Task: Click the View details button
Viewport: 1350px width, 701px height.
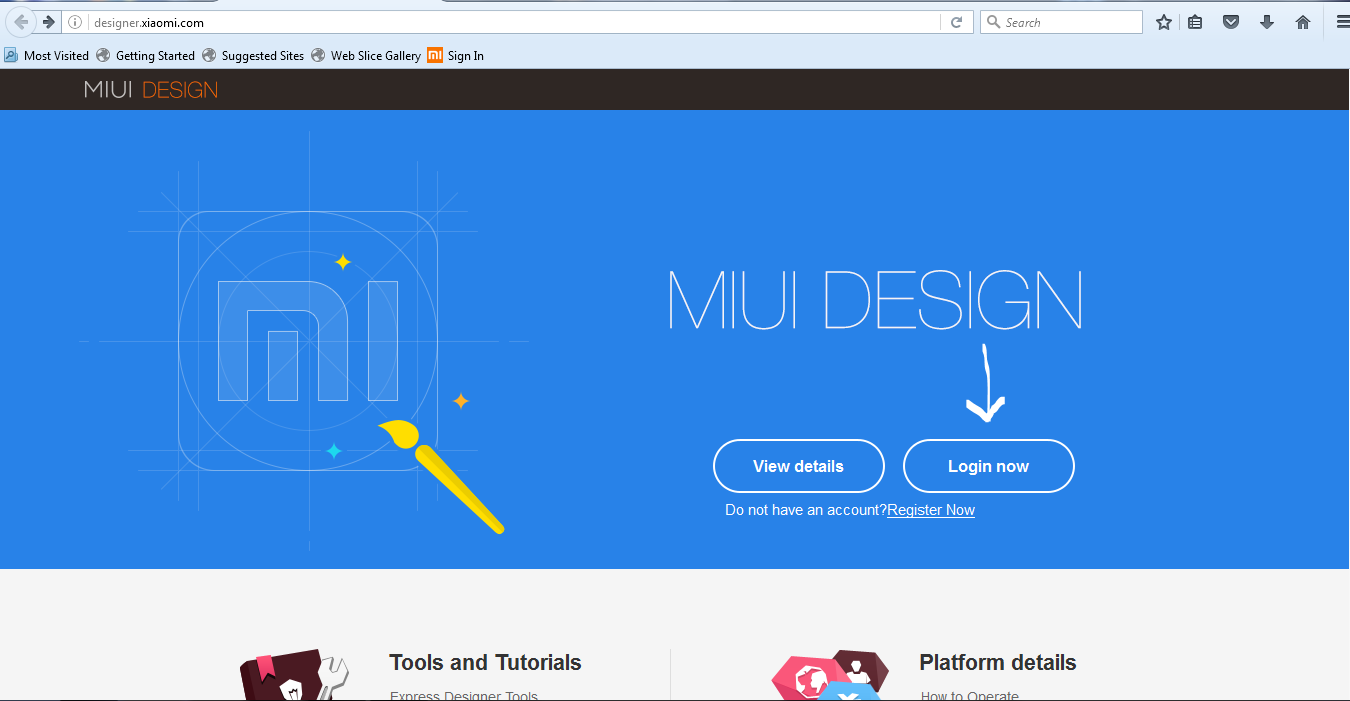Action: (798, 465)
